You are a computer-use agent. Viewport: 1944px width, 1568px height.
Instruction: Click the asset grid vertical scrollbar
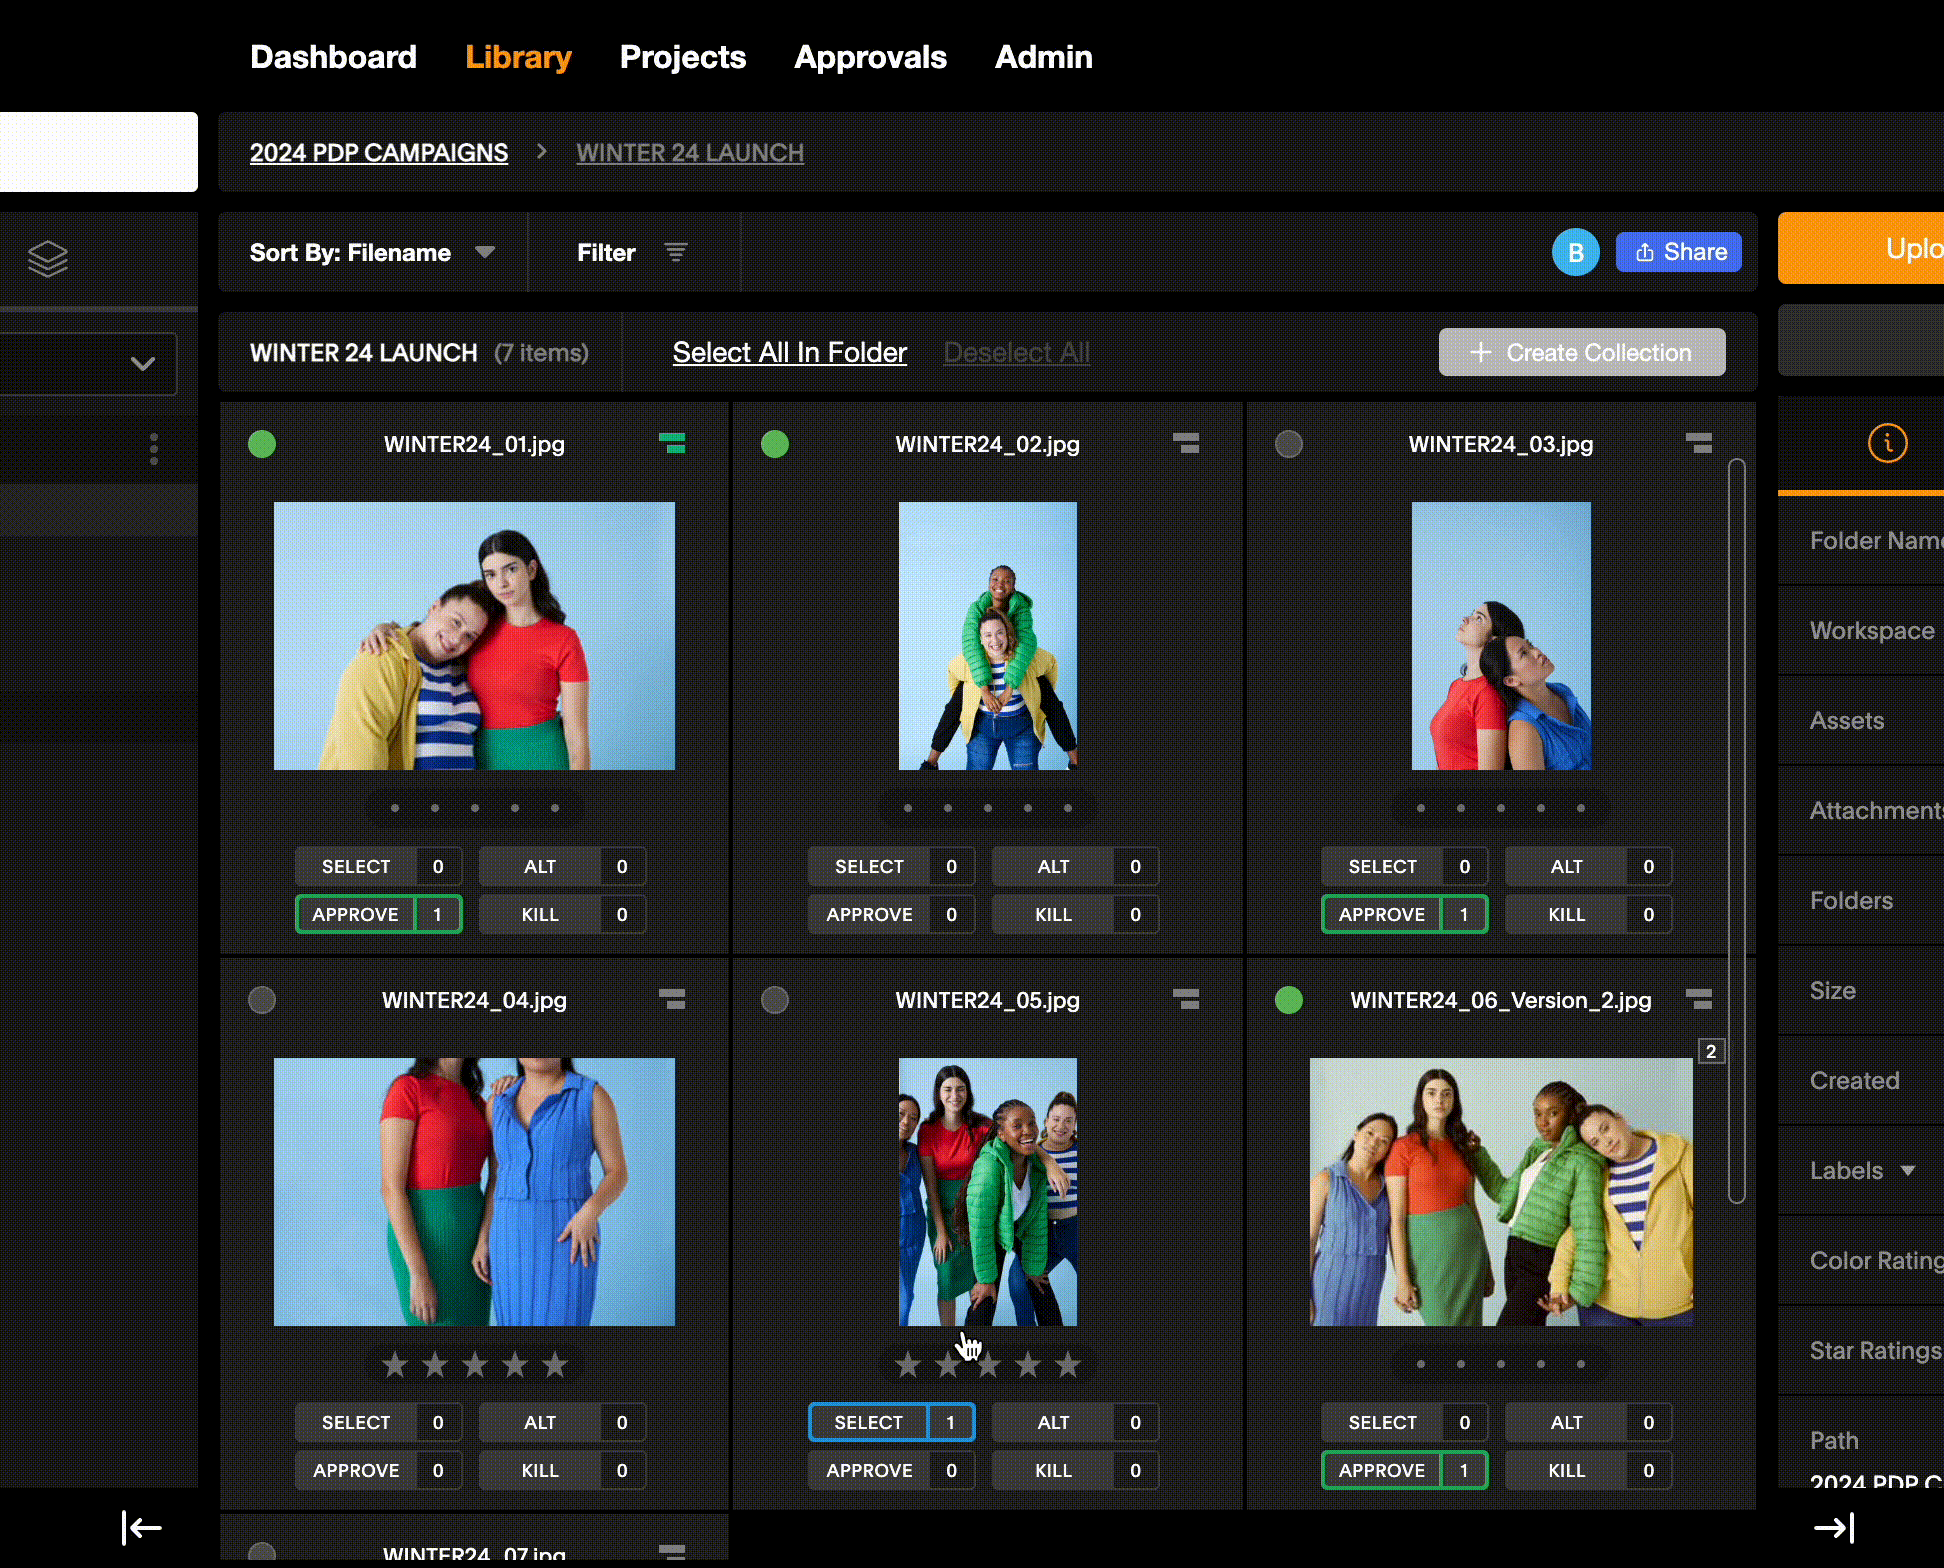click(1737, 830)
